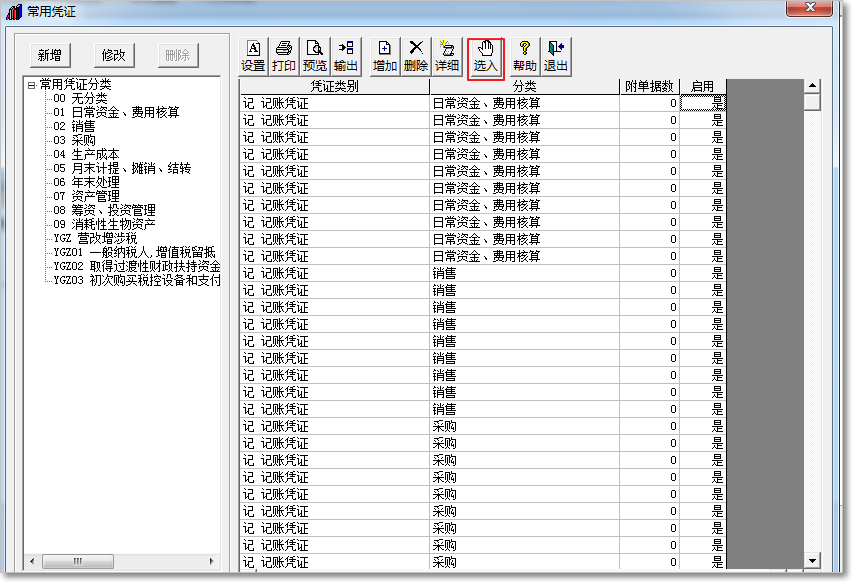Click the 增加 (Add) toolbar icon
The image size is (852, 582).
(385, 56)
